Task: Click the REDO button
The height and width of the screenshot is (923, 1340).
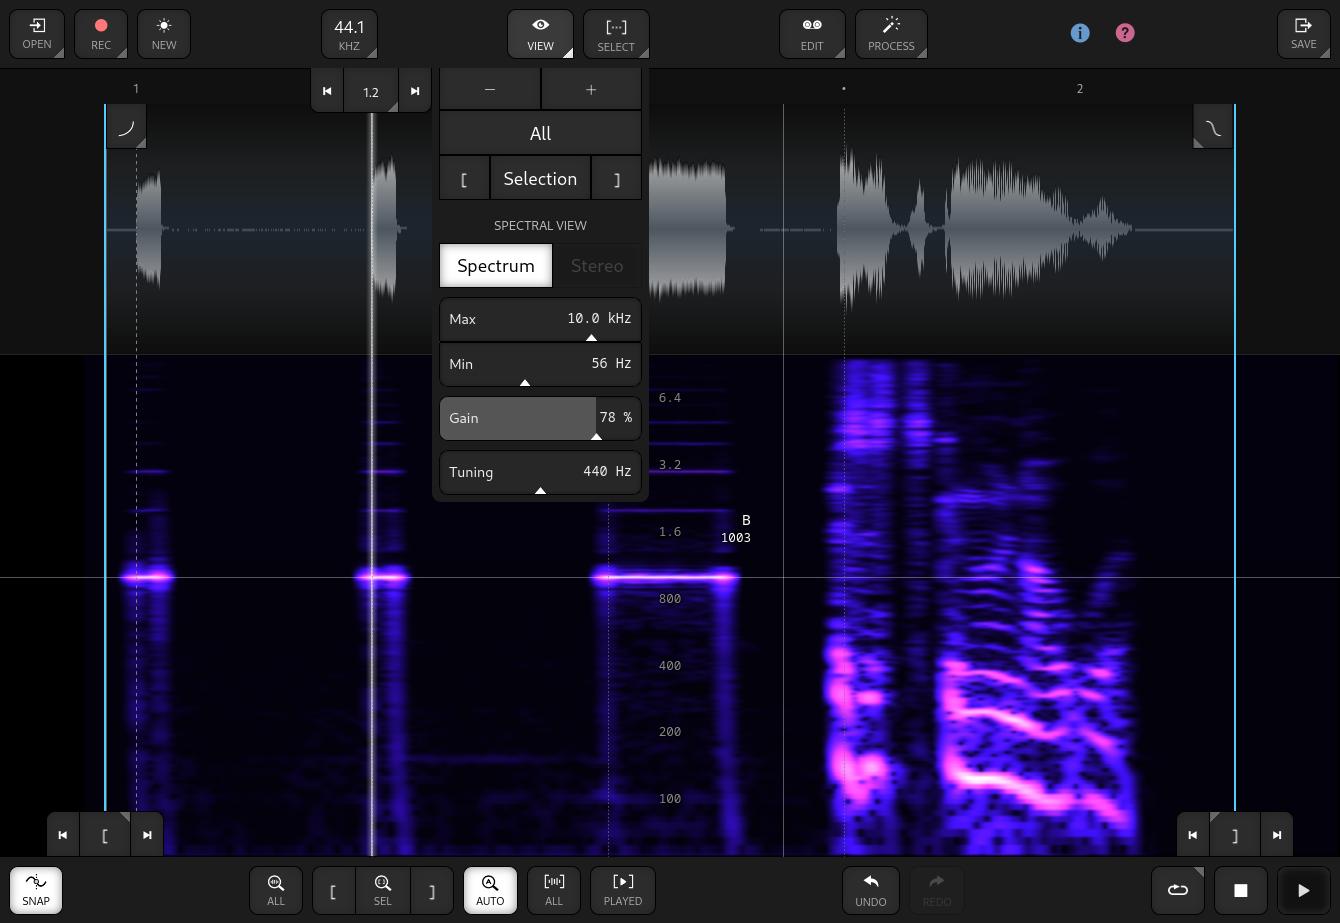Action: [937, 889]
